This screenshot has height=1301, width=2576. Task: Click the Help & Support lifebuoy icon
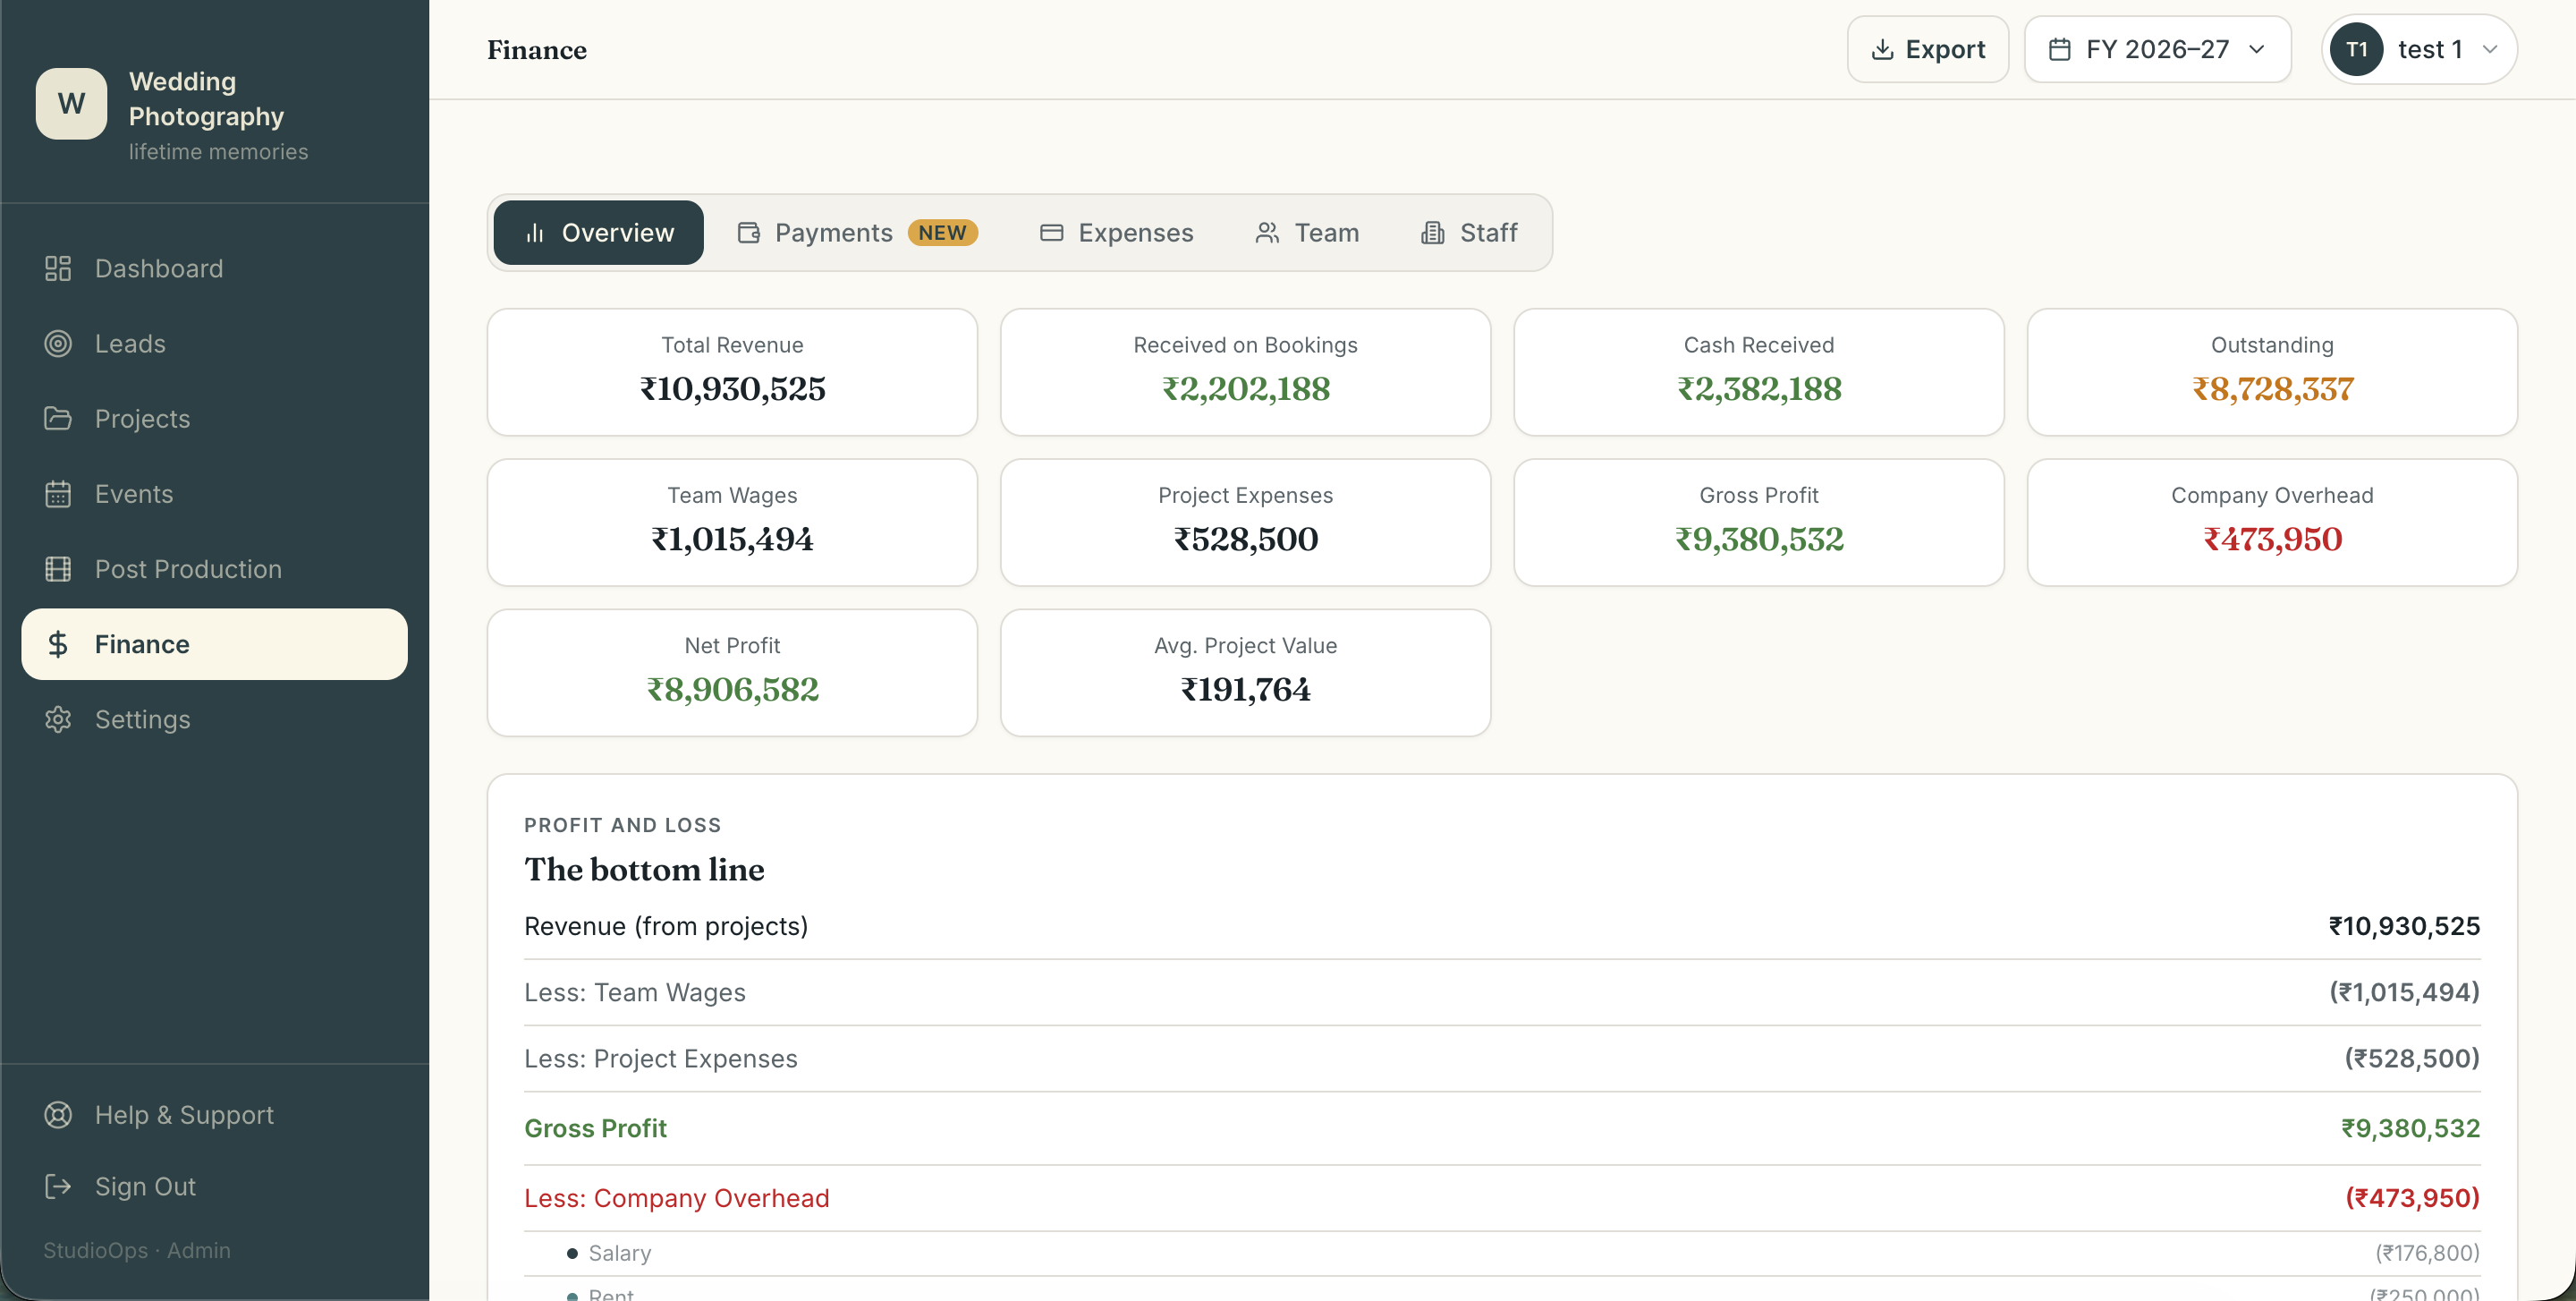(x=58, y=1114)
